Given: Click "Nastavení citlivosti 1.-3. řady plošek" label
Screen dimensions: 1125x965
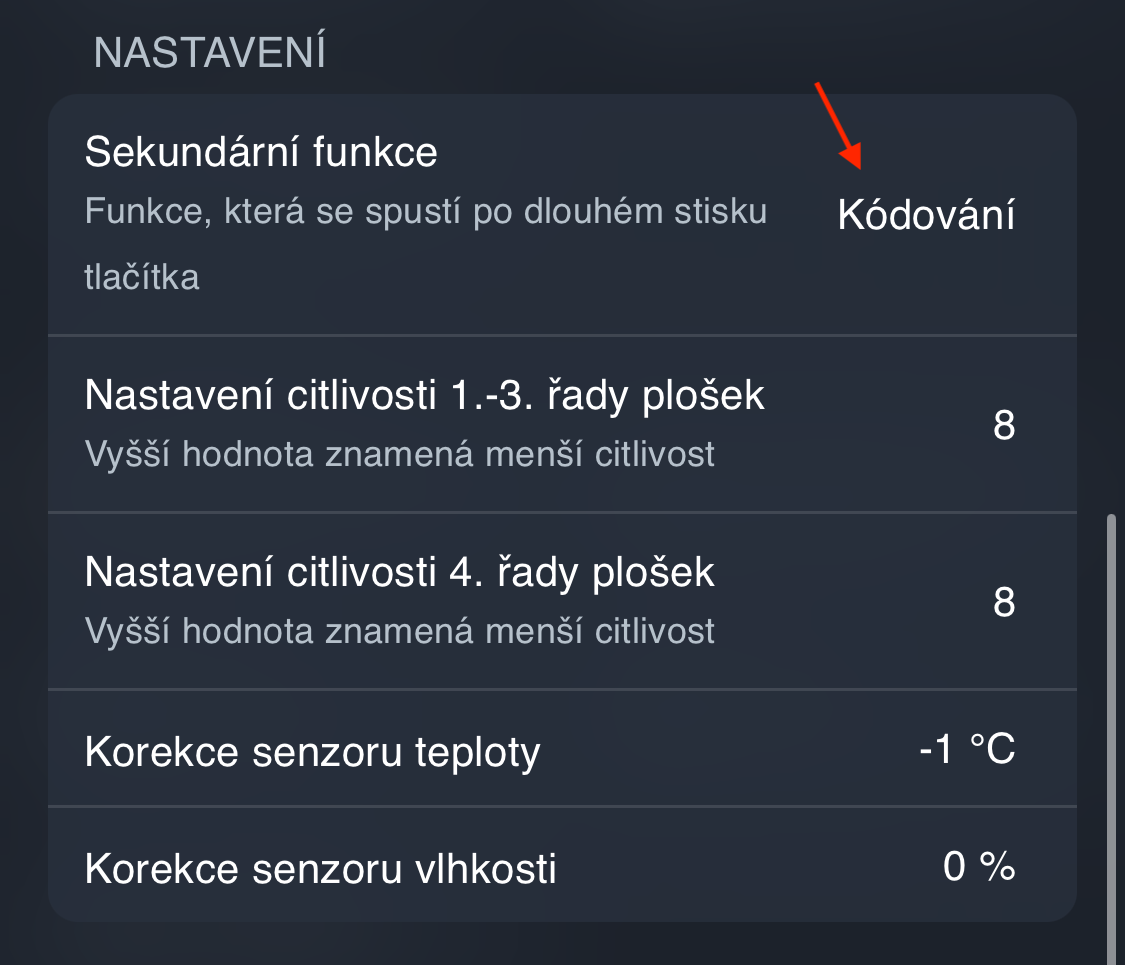Looking at the screenshot, I should click(424, 396).
